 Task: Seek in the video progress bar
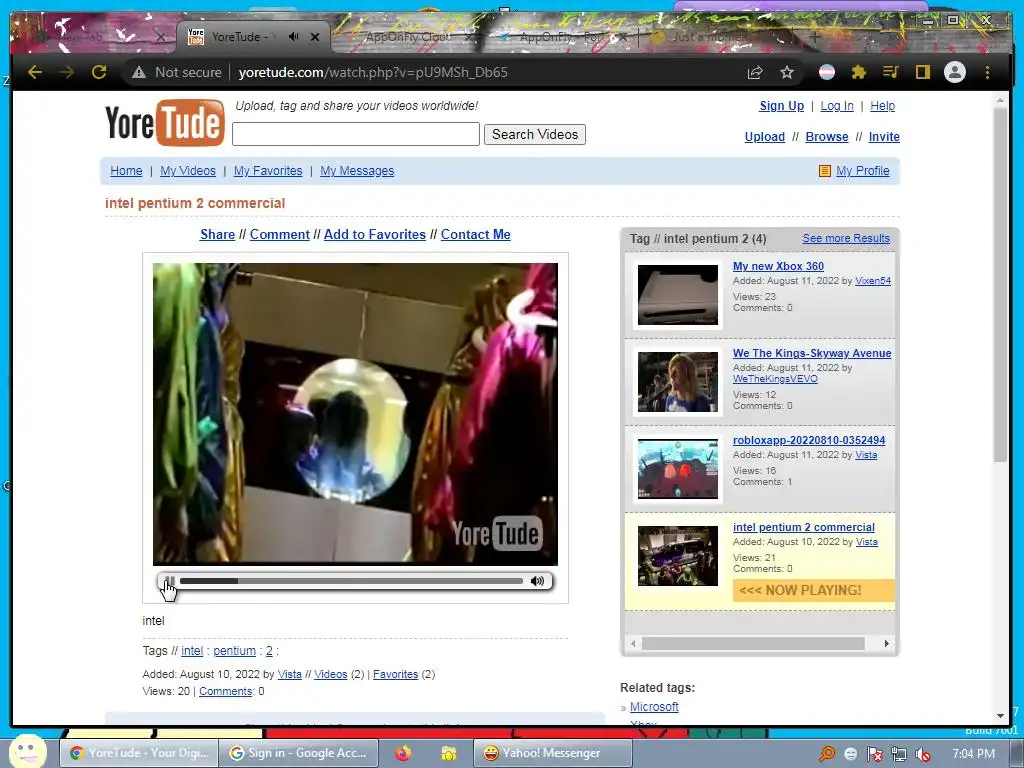(351, 581)
